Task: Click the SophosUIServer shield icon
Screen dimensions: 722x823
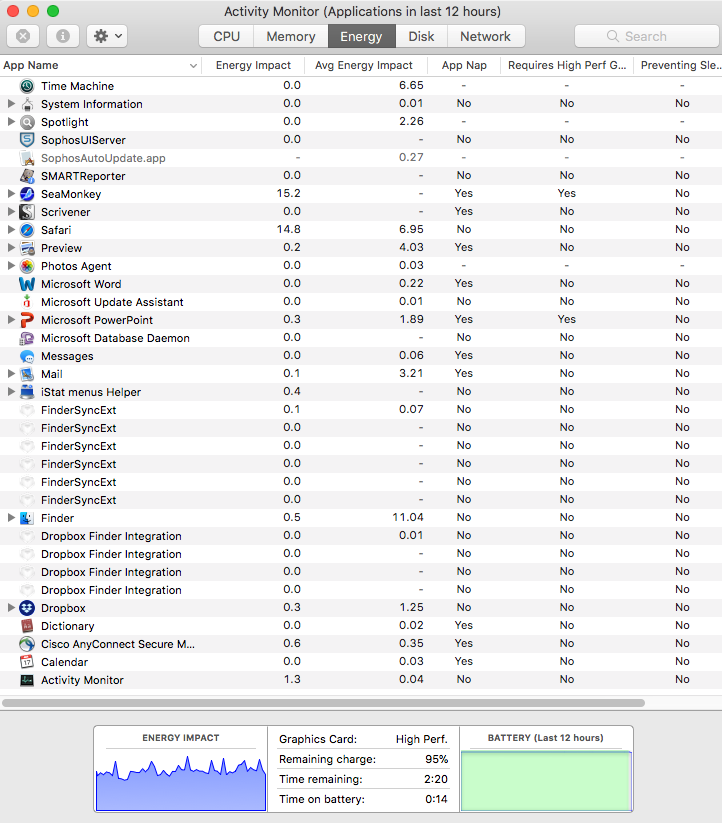Action: tap(27, 140)
